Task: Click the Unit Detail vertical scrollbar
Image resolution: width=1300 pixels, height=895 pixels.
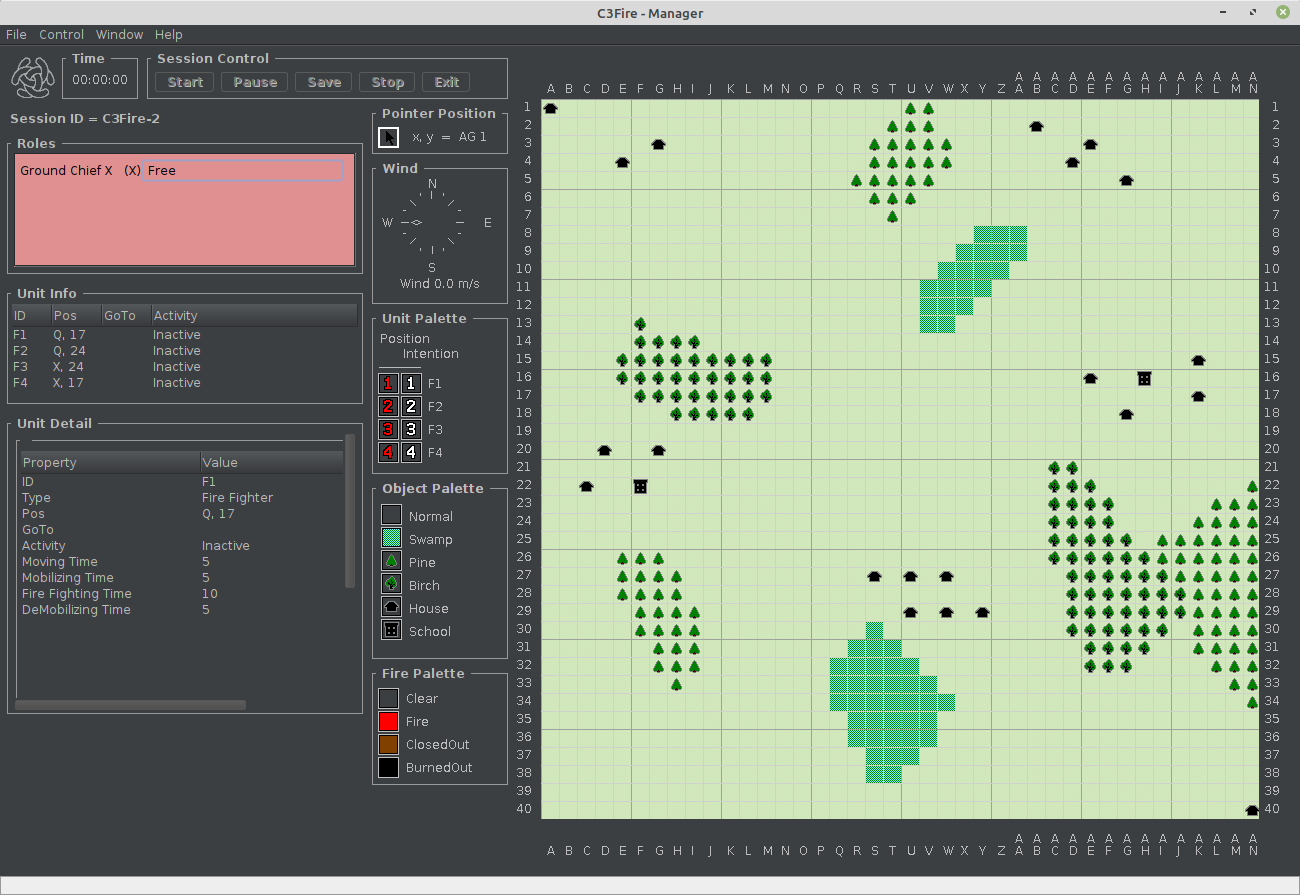Action: tap(349, 511)
